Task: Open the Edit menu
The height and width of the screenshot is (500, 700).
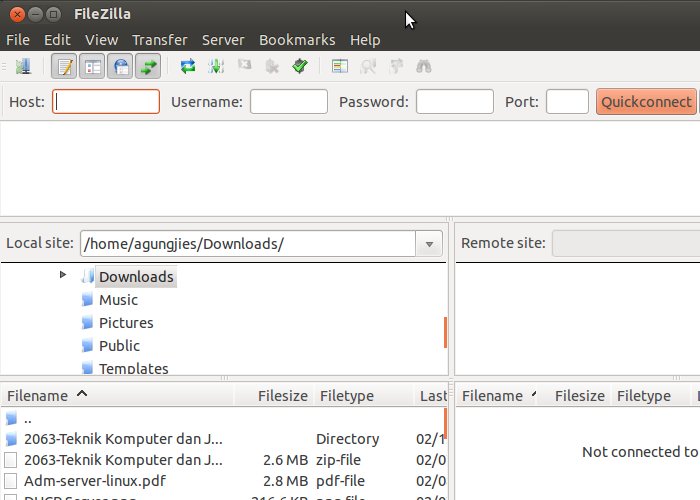Action: [x=57, y=40]
